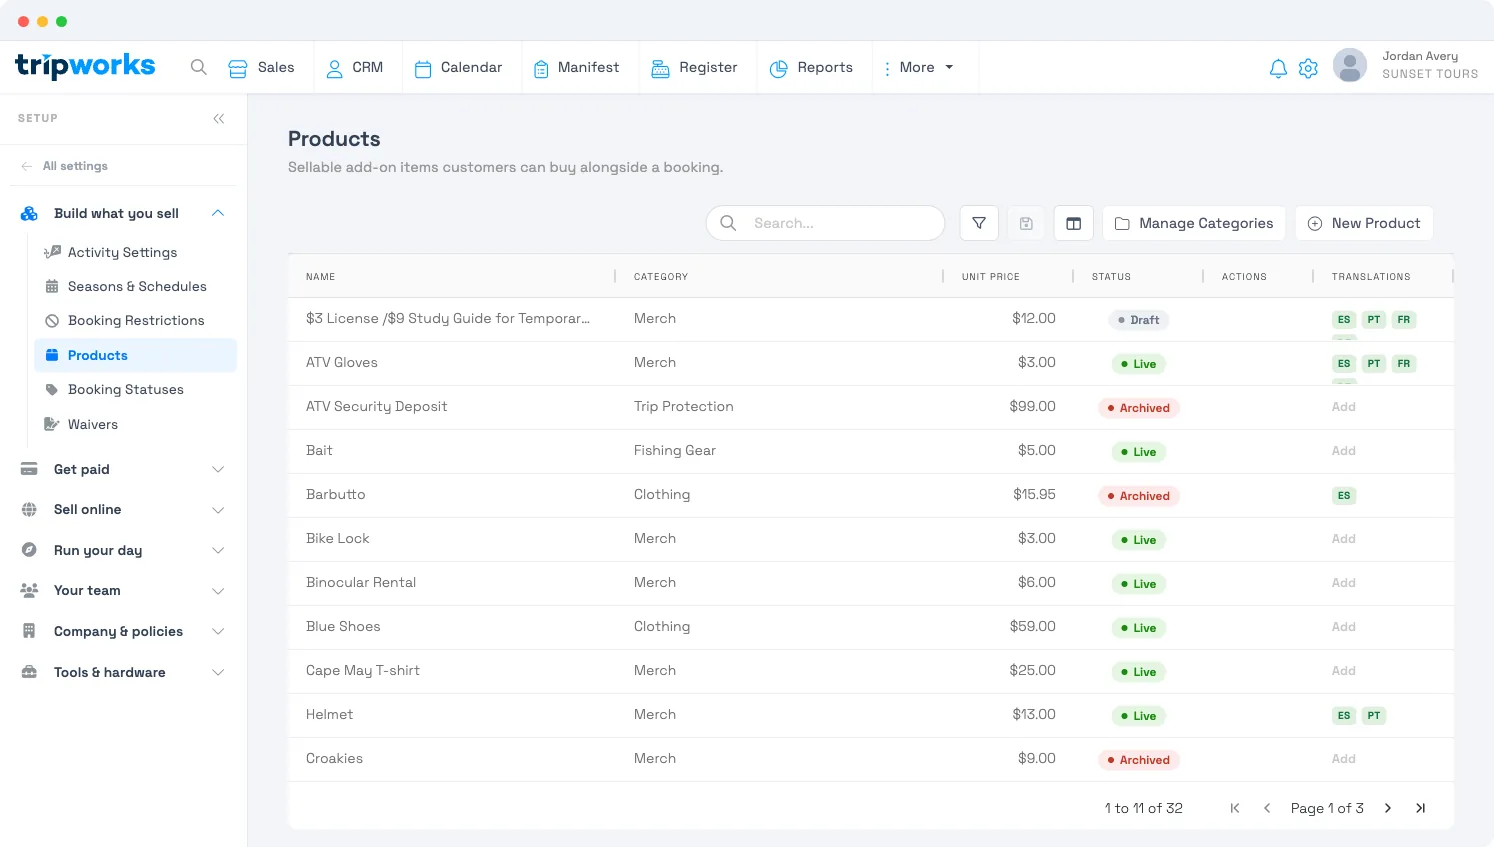The width and height of the screenshot is (1494, 847).
Task: Select Products in the sidebar
Action: click(x=135, y=355)
